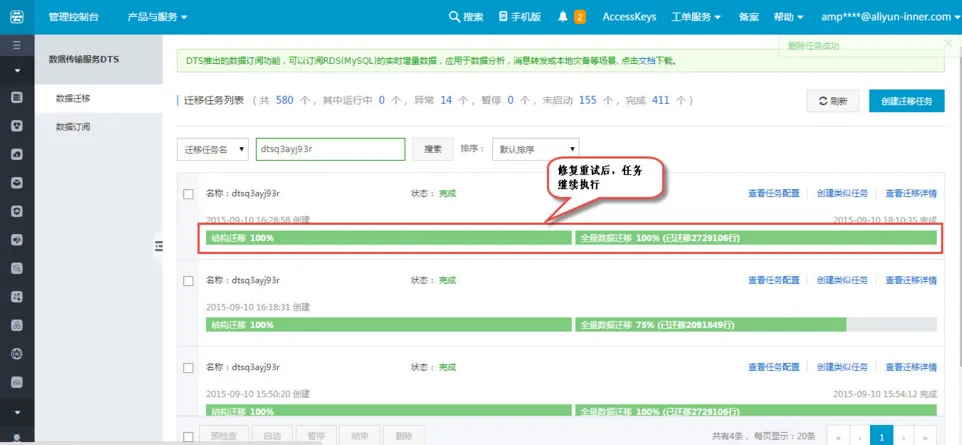Toggle the hamburger menu at top of dark sidebar
Viewport: 962px width, 445px height.
click(17, 45)
